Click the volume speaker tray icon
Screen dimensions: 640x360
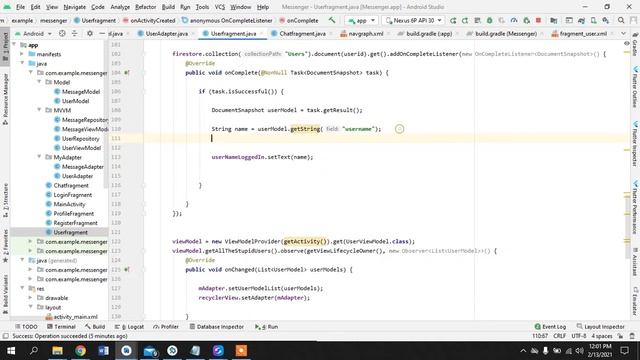pyautogui.click(x=579, y=351)
